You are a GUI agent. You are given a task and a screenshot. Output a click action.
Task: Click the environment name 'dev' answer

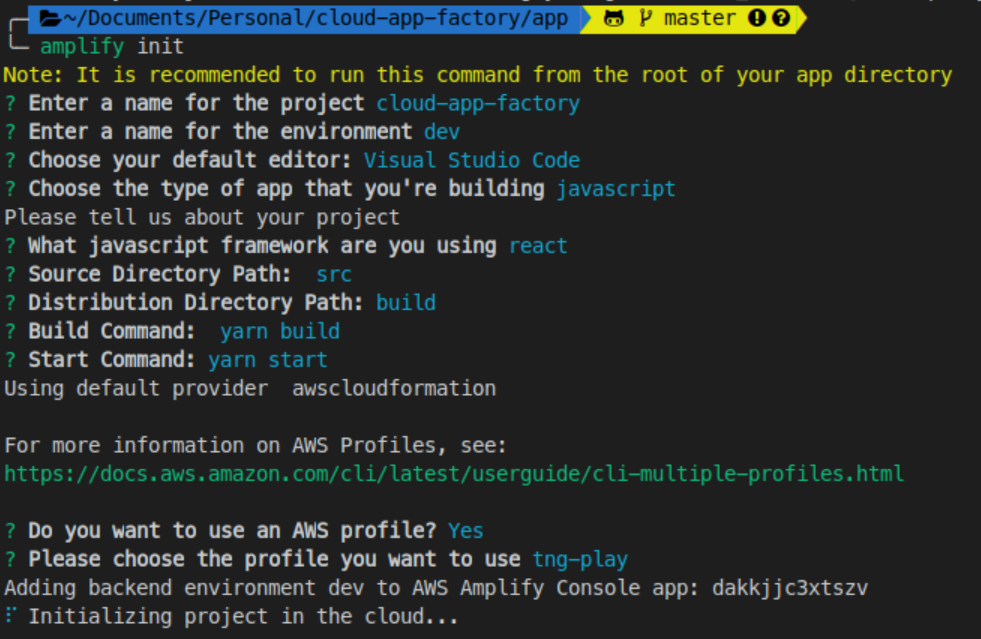[442, 131]
